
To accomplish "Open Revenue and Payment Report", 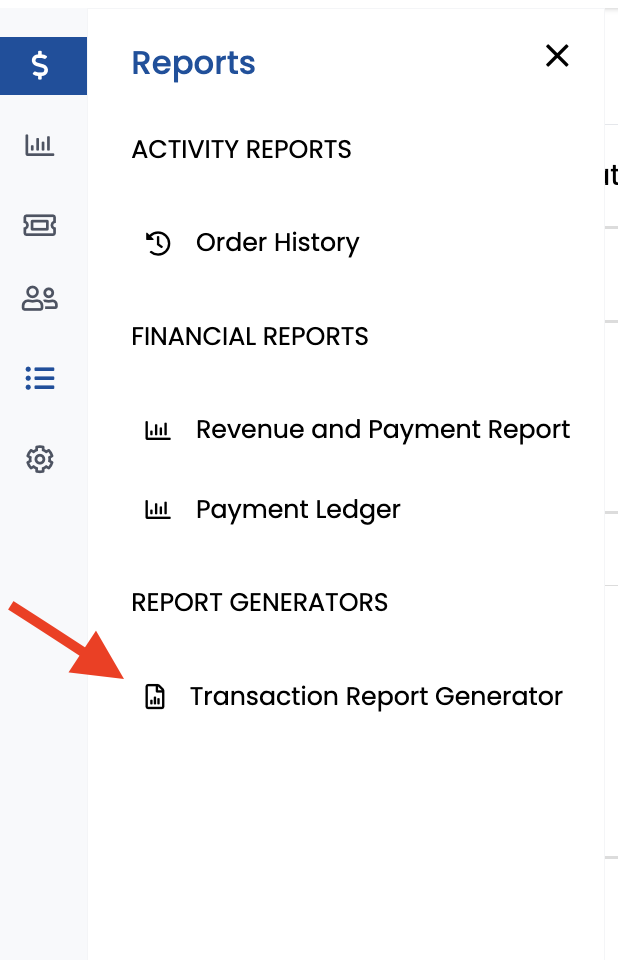I will [x=383, y=430].
